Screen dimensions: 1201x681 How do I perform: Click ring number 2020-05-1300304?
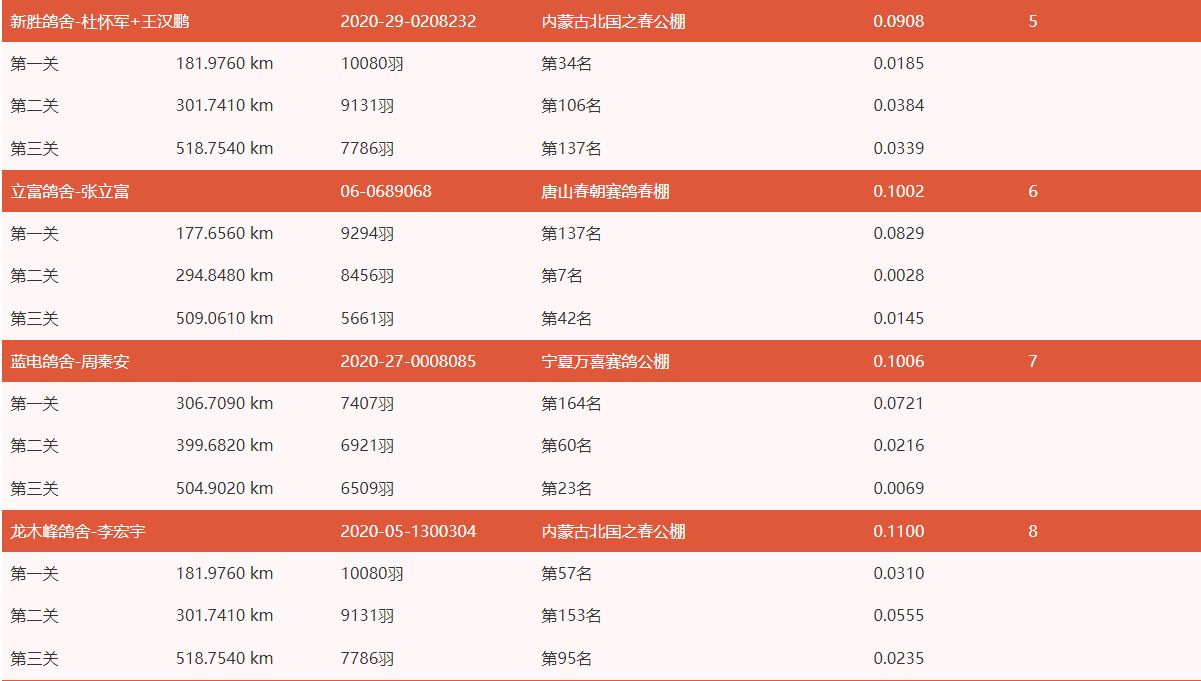(x=408, y=531)
